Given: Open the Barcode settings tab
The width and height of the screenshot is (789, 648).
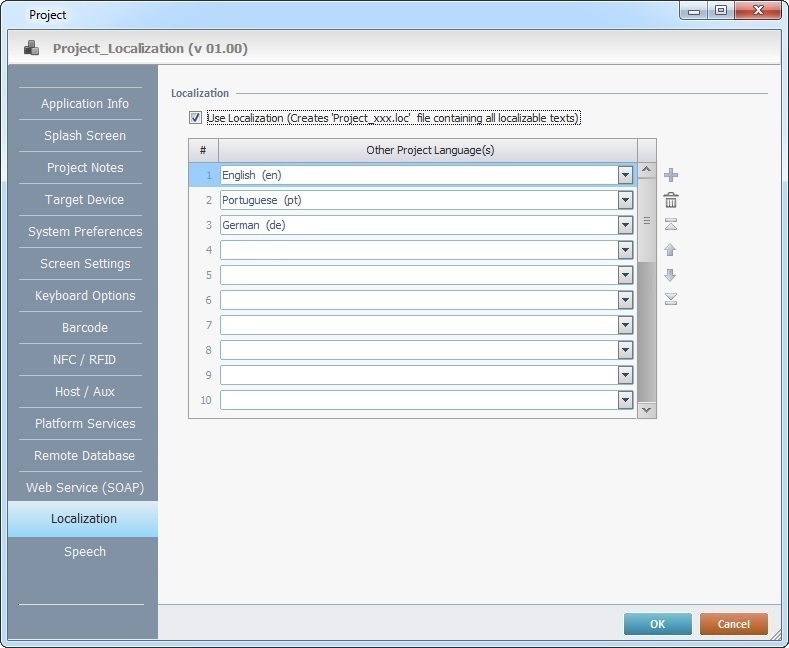Looking at the screenshot, I should pyautogui.click(x=85, y=328).
